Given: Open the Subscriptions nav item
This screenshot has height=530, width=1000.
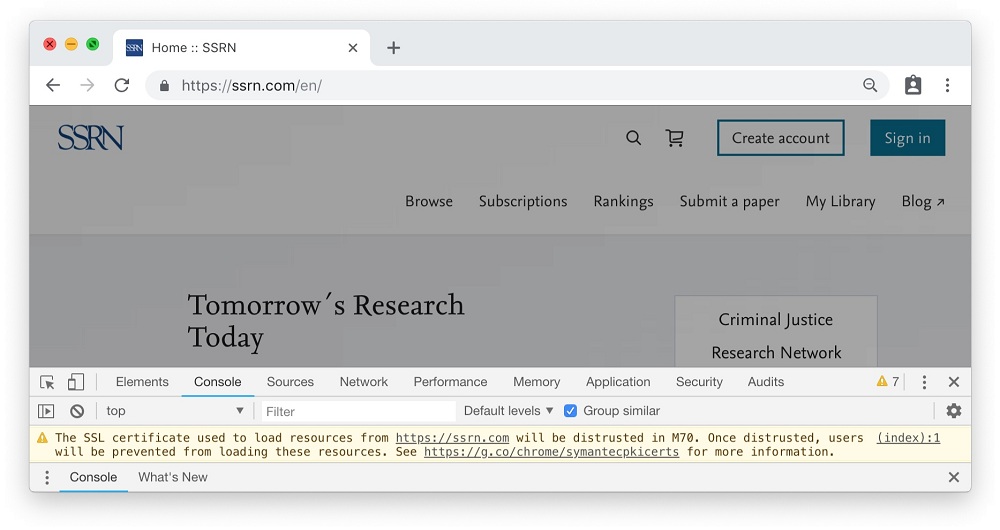Looking at the screenshot, I should coord(523,202).
